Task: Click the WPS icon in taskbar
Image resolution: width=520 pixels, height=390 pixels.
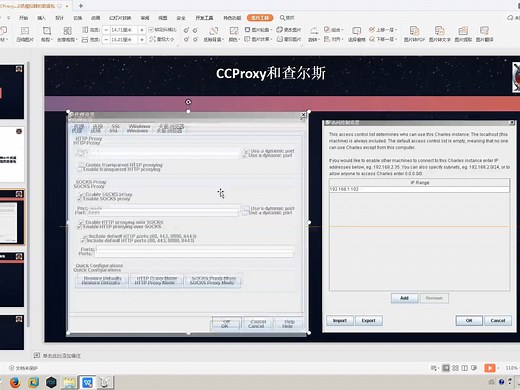Action: tap(87, 382)
